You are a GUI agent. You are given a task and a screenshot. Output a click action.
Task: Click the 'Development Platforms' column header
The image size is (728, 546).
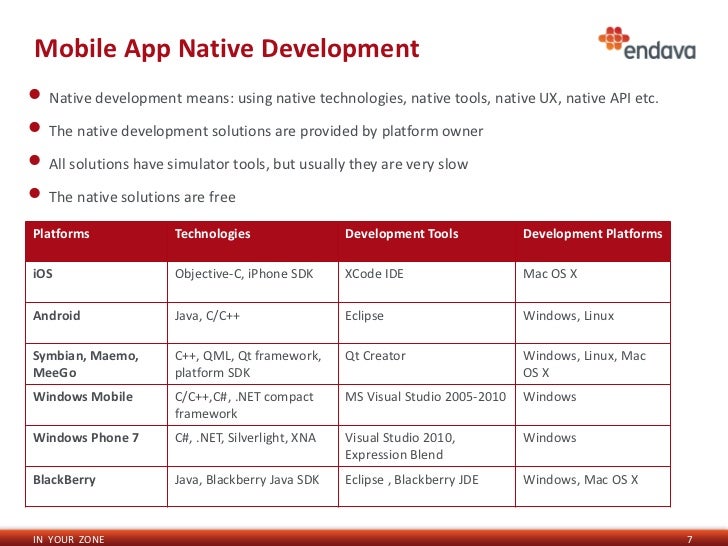[593, 241]
